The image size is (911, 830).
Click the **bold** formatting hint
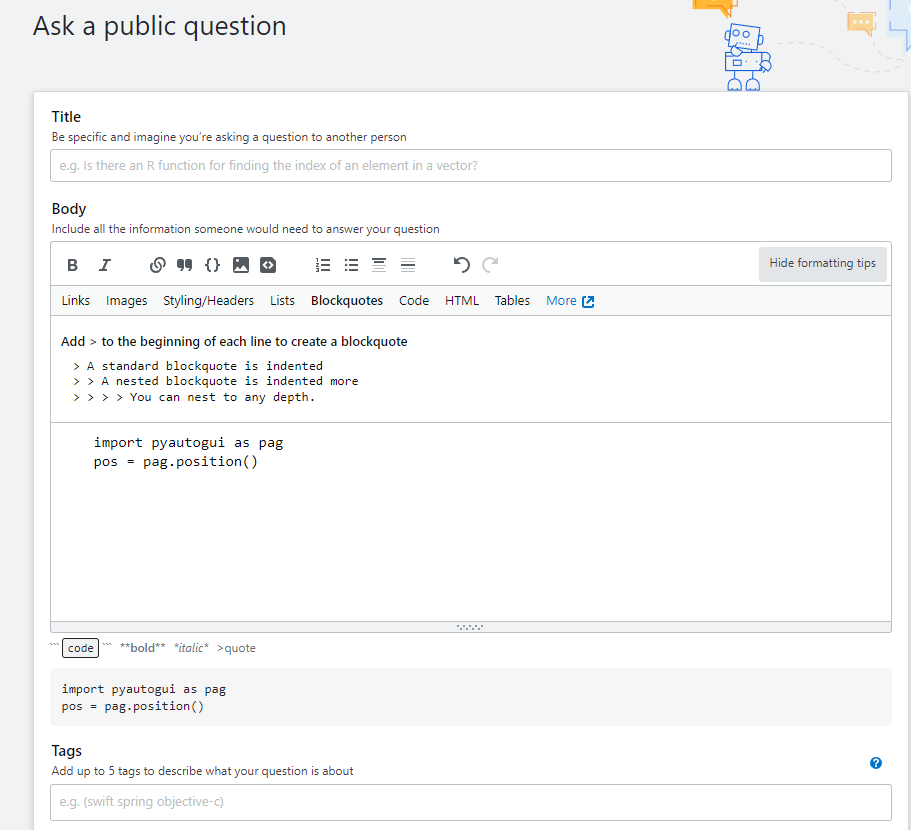pyautogui.click(x=142, y=648)
